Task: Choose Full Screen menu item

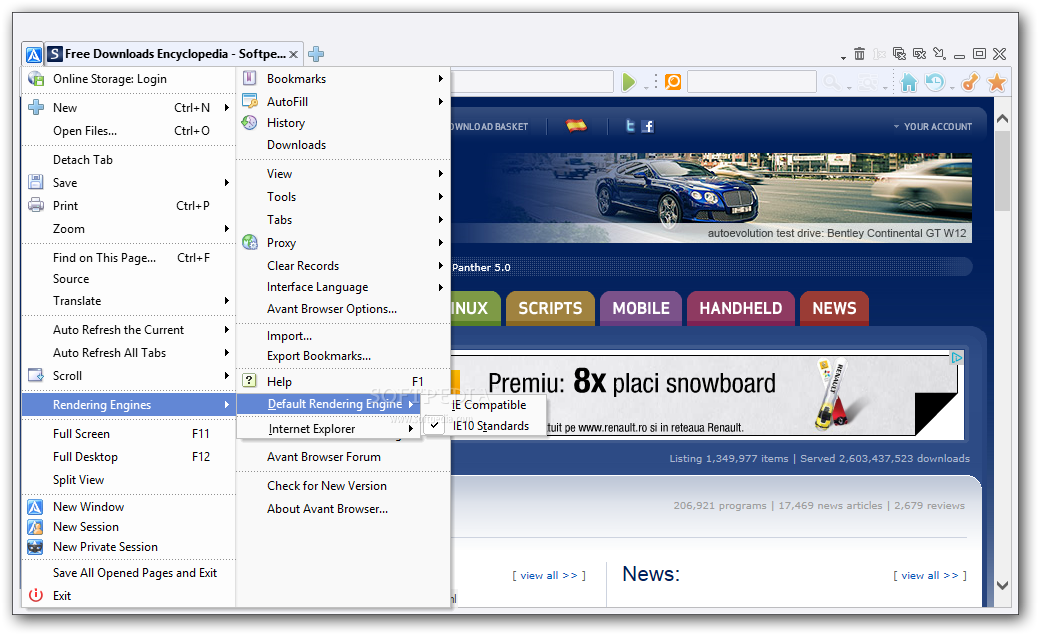Action: click(129, 433)
